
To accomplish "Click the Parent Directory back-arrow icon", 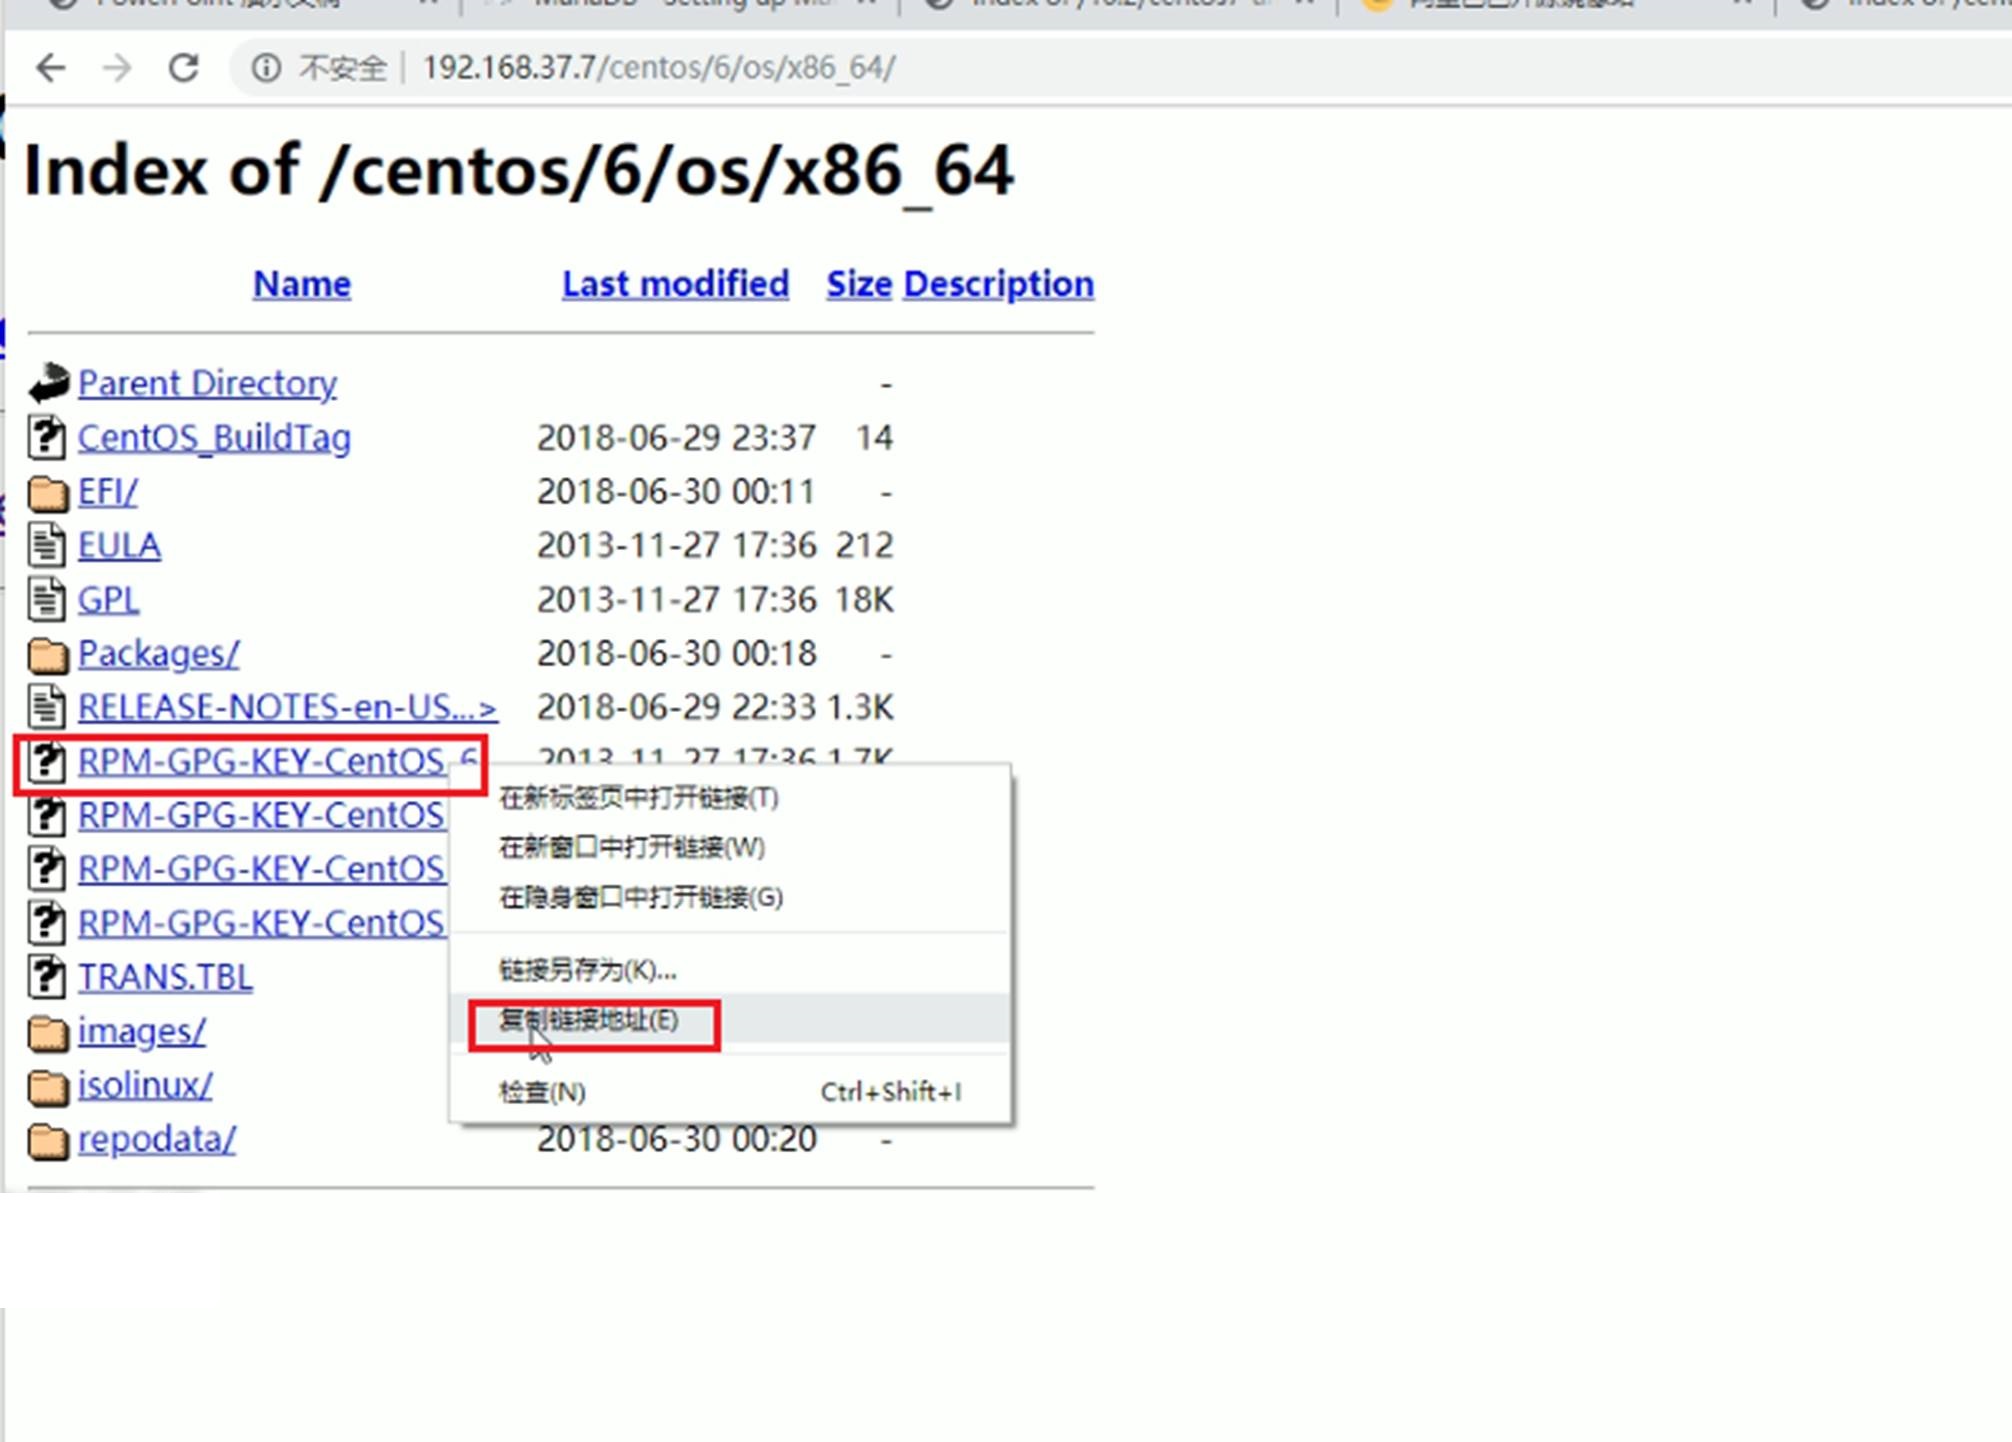I will [x=47, y=383].
